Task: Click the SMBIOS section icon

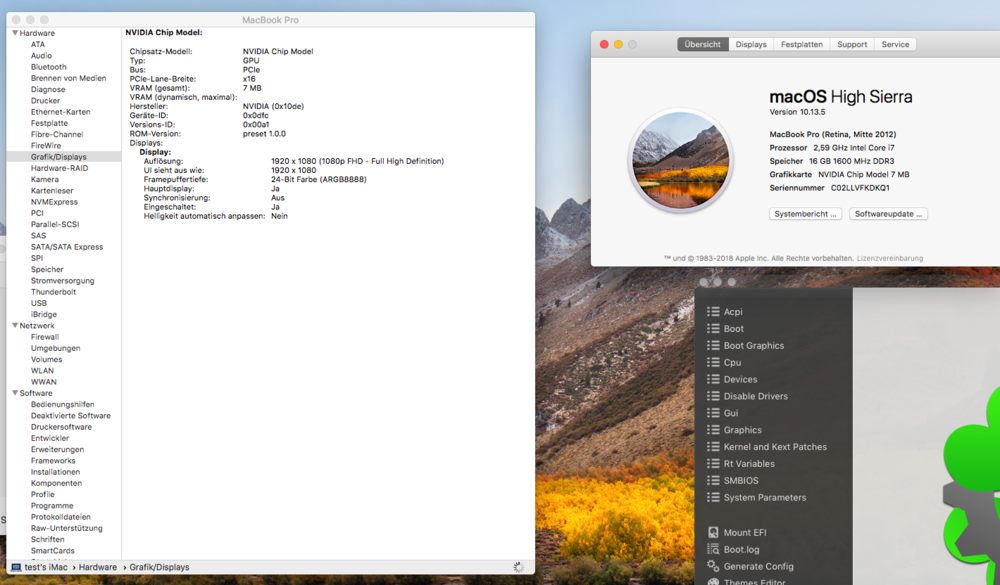Action: click(x=713, y=481)
